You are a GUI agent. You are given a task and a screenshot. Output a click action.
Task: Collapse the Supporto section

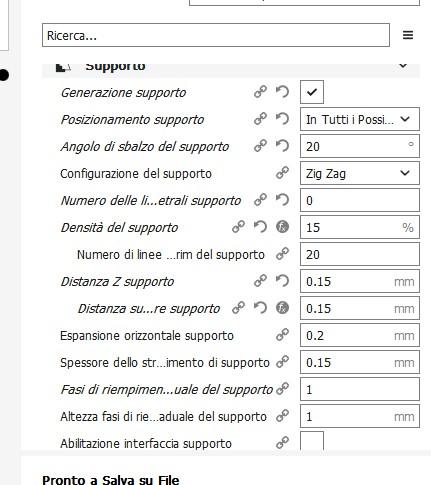[403, 66]
